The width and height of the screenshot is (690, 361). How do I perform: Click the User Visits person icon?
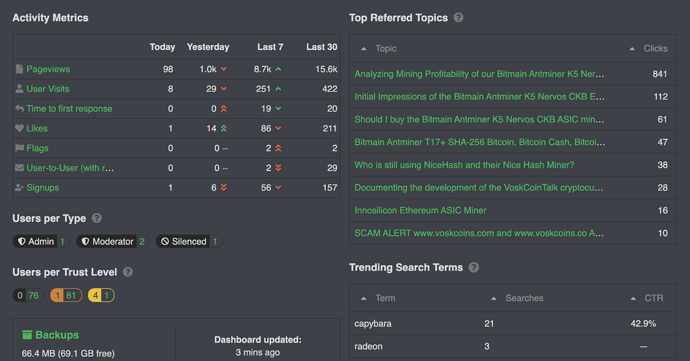[x=19, y=89]
